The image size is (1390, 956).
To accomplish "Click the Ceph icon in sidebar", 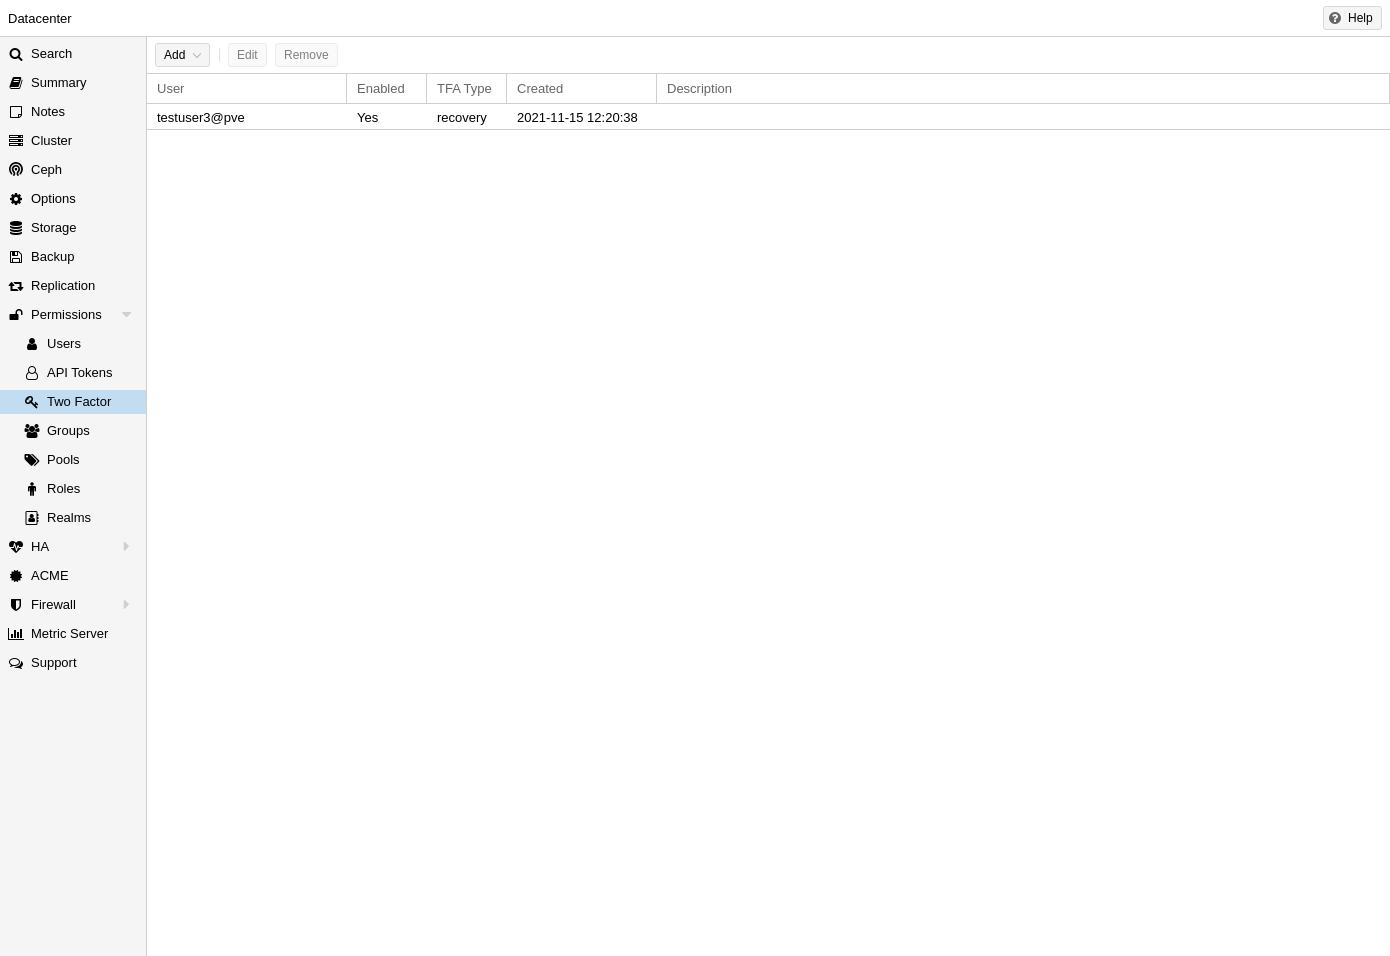I will point(16,170).
